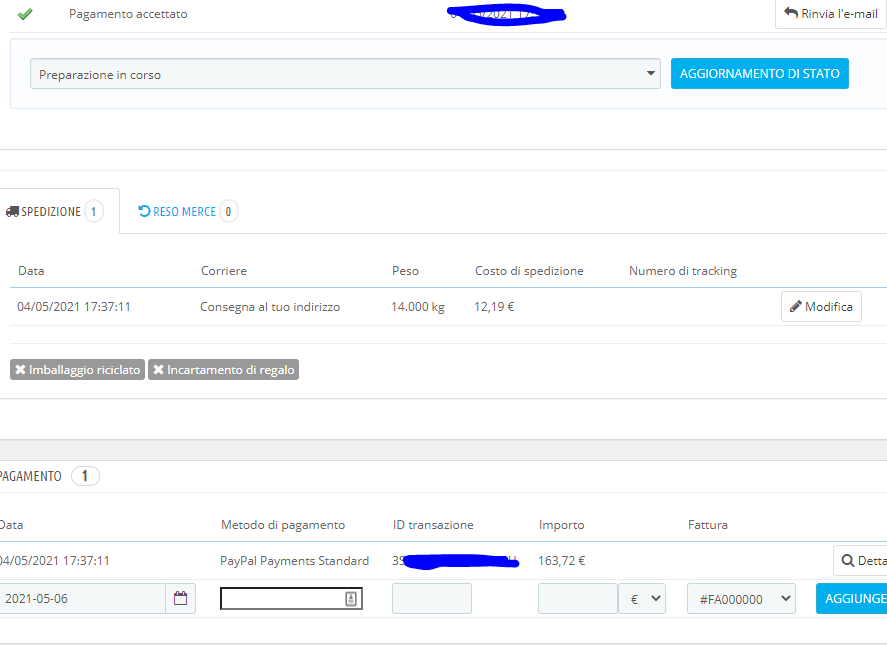This screenshot has height=645, width=887.
Task: Click the weight value '14.000 kg'
Action: [x=417, y=307]
